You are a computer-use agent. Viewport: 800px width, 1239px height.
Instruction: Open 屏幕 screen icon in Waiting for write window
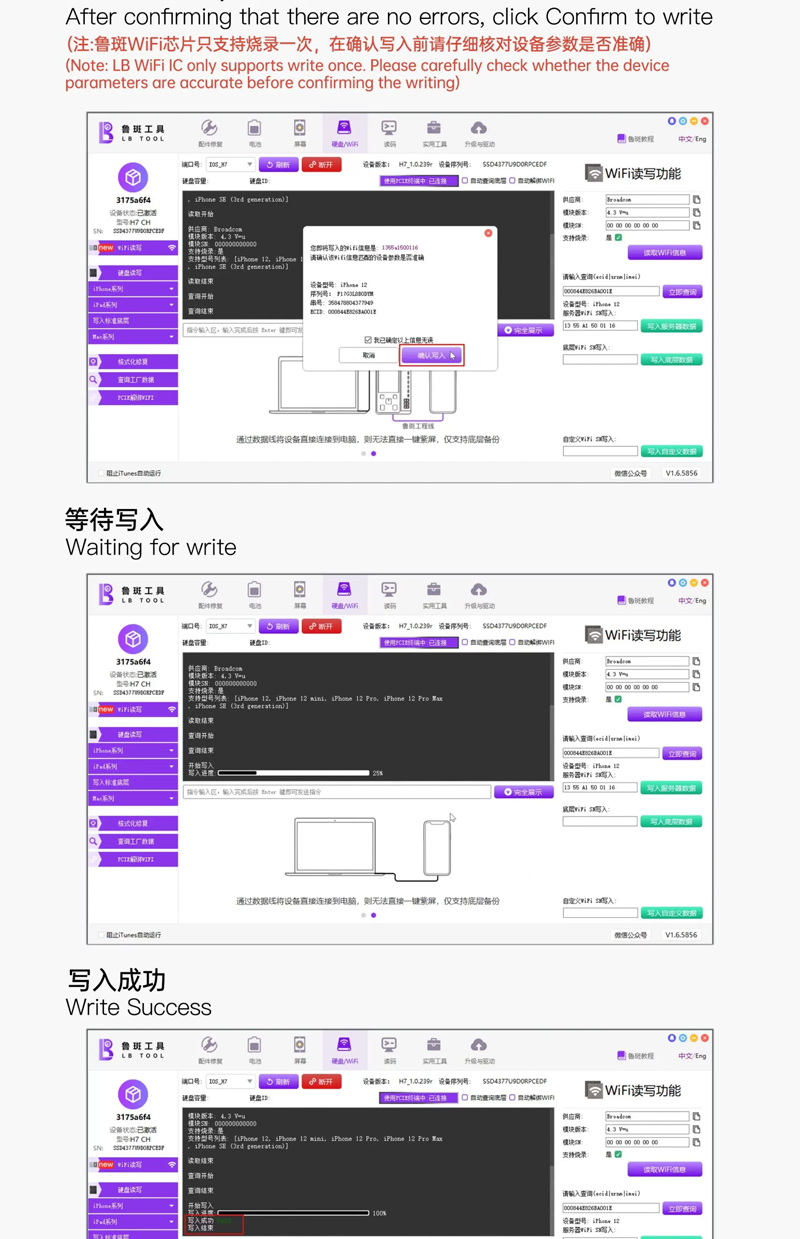click(300, 593)
